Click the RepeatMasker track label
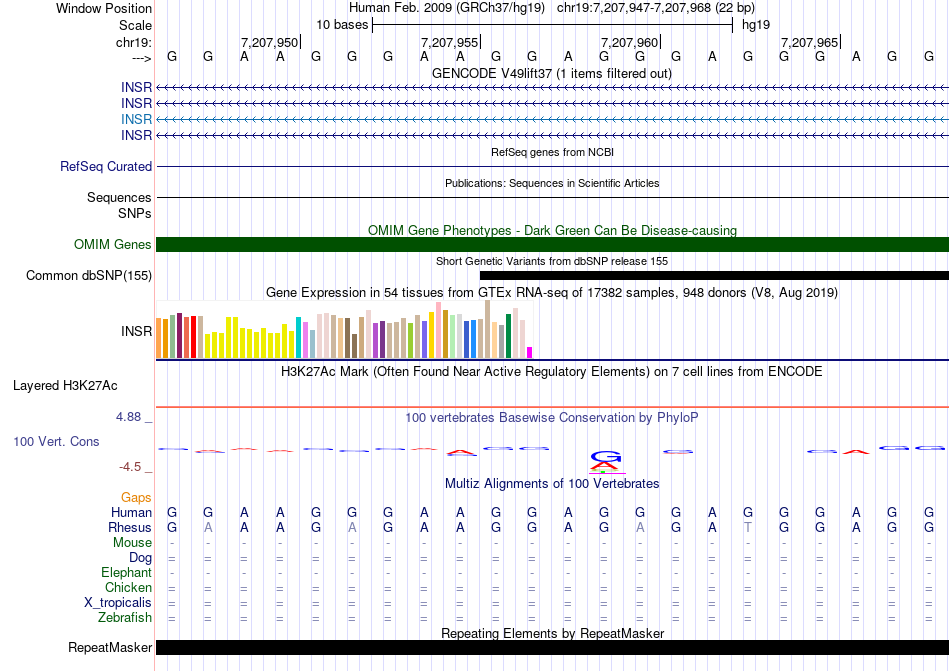This screenshot has width=950, height=671. [109, 648]
